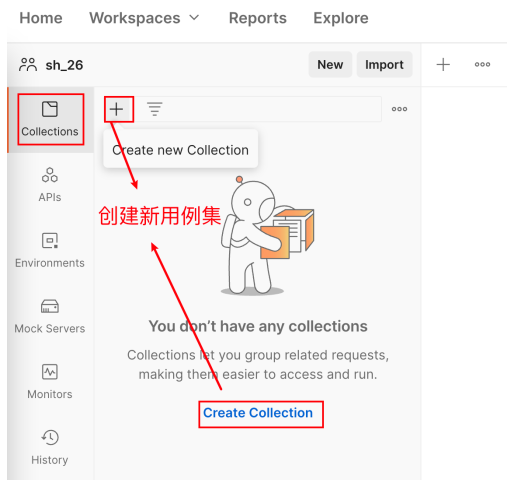Open the Explore menu item

point(341,18)
